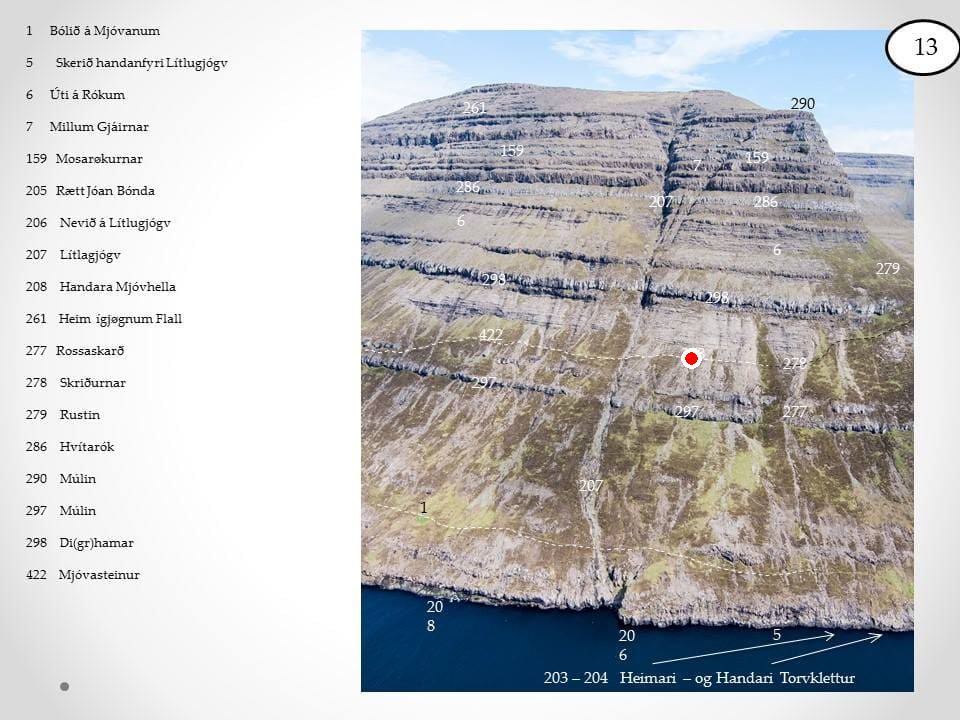Viewport: 960px width, 720px height.
Task: Click the small gray dot at bottom left
Action: click(x=65, y=687)
